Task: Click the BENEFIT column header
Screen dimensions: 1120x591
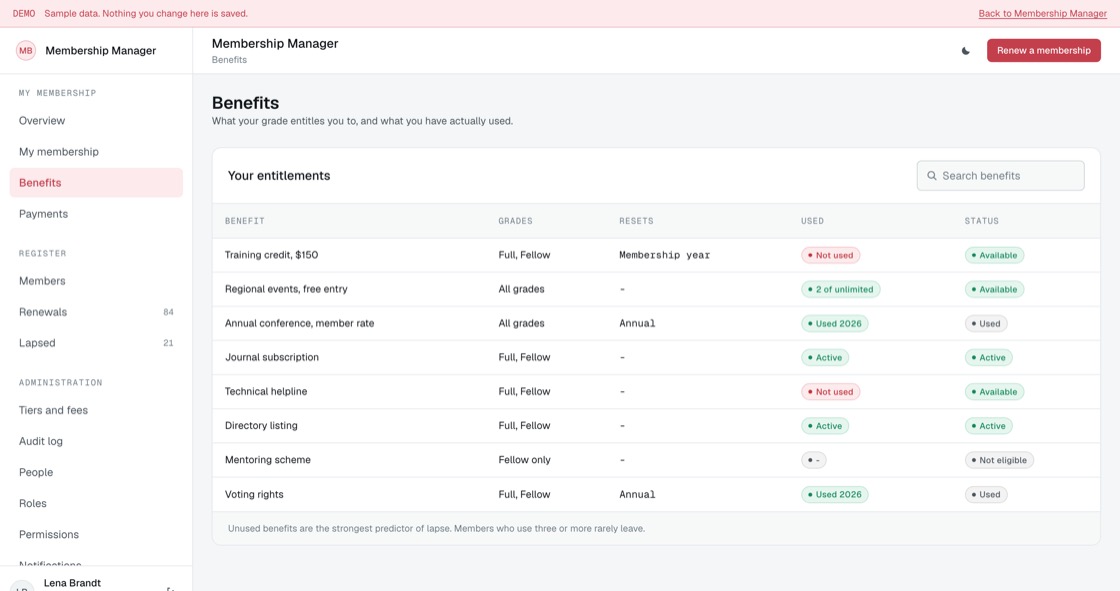Action: click(x=245, y=221)
